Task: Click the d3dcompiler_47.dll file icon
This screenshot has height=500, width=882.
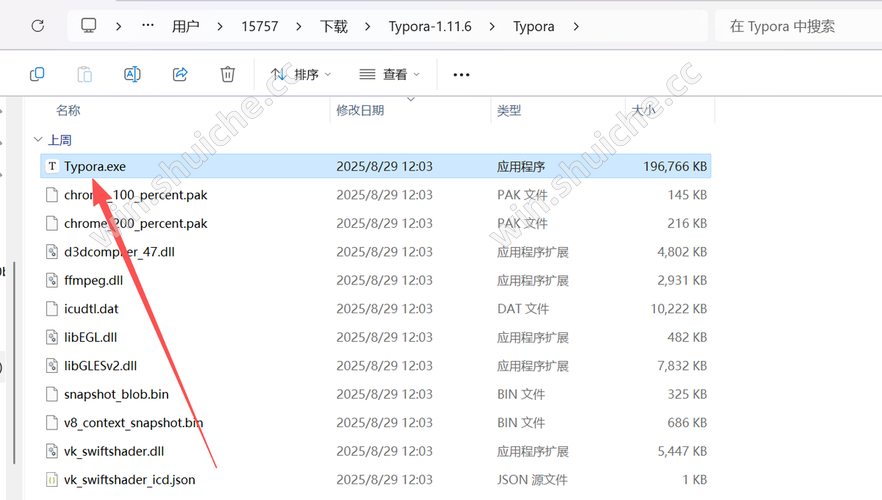Action: (x=52, y=251)
